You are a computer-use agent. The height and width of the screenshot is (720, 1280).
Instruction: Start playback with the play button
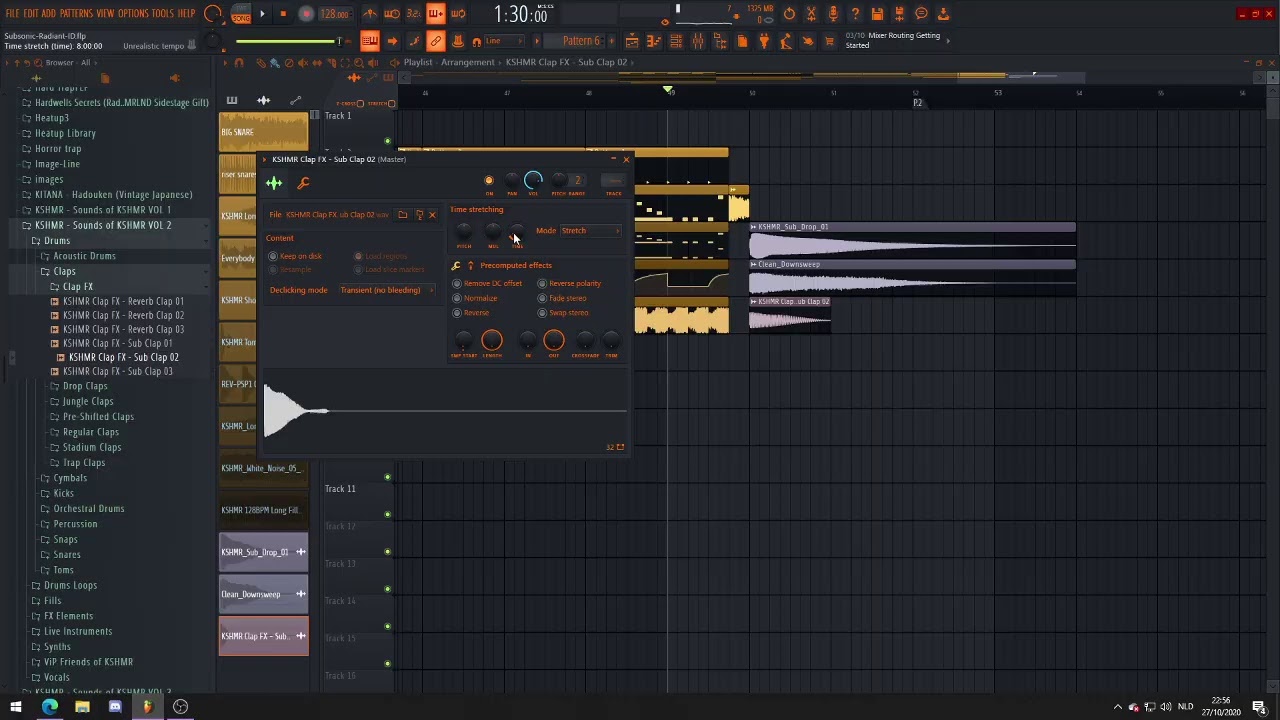262,14
